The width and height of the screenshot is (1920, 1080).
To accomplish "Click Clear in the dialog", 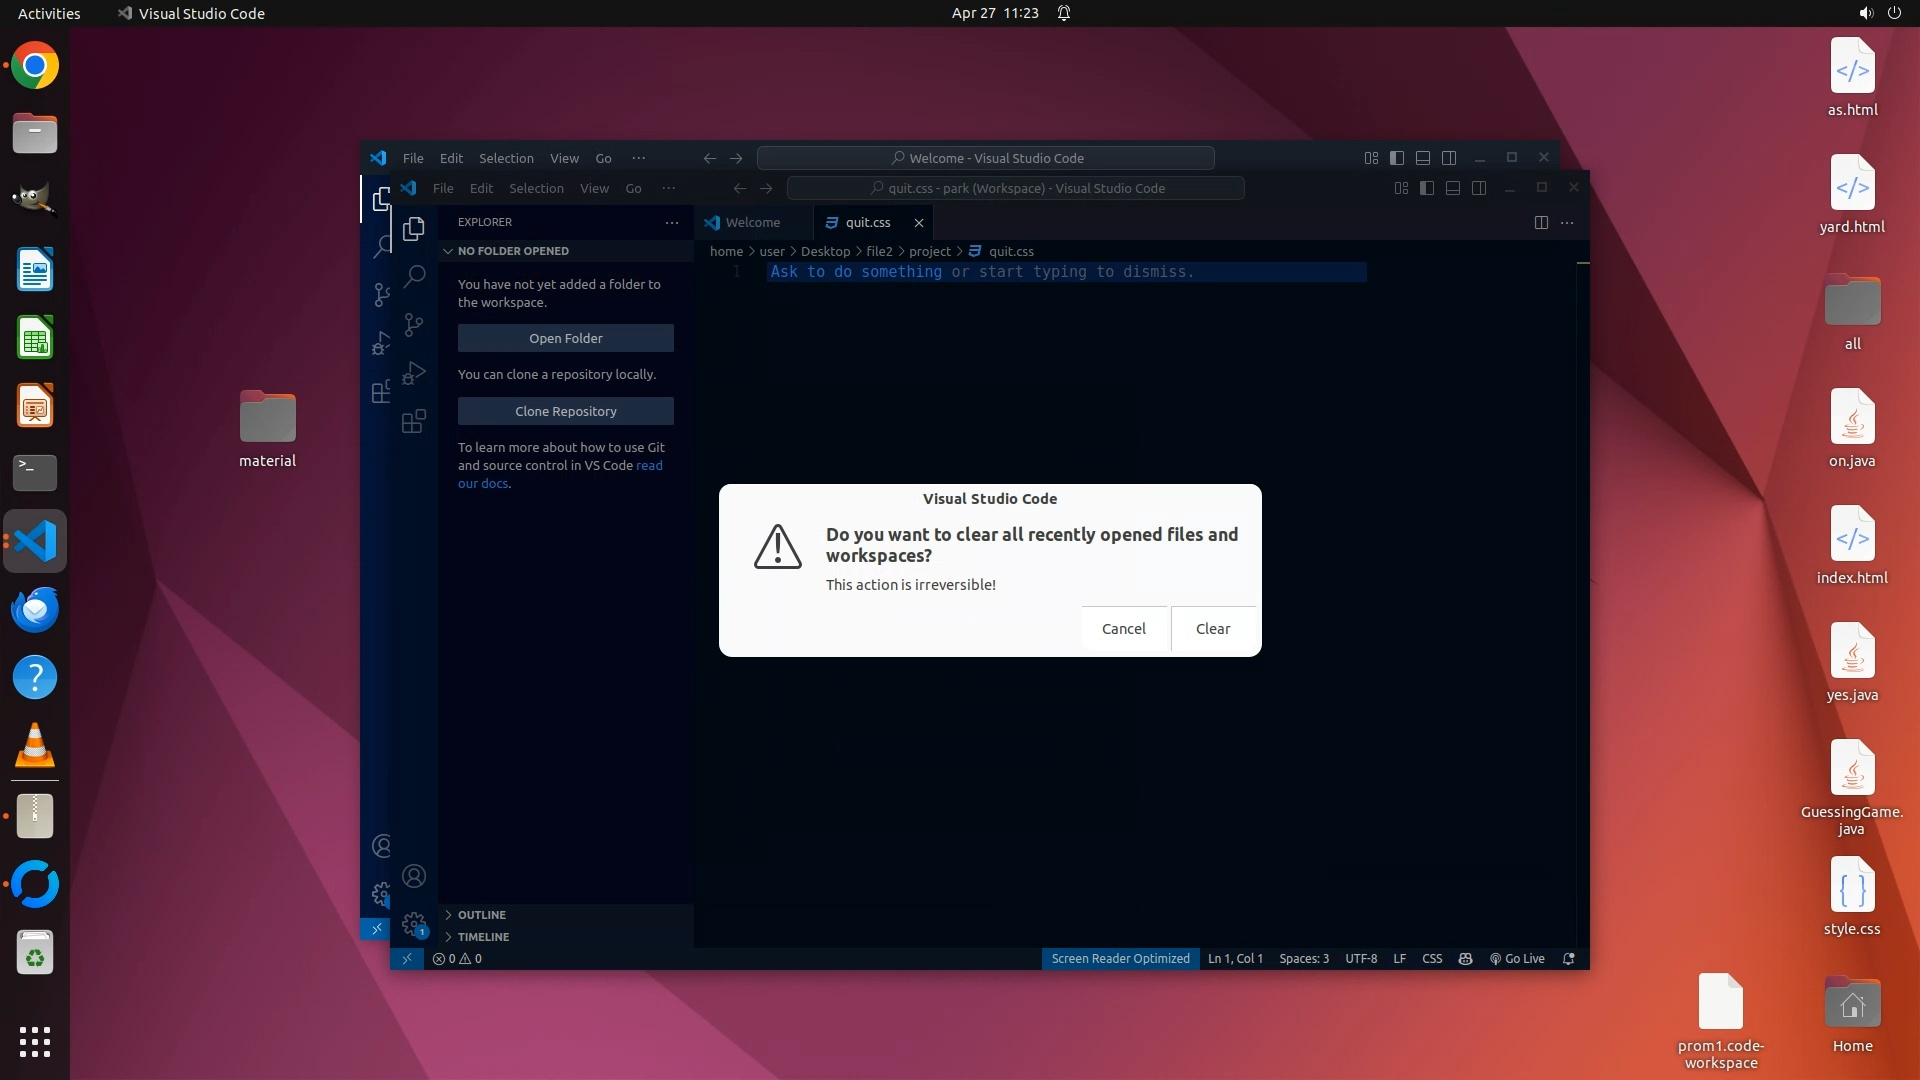I will [1213, 629].
